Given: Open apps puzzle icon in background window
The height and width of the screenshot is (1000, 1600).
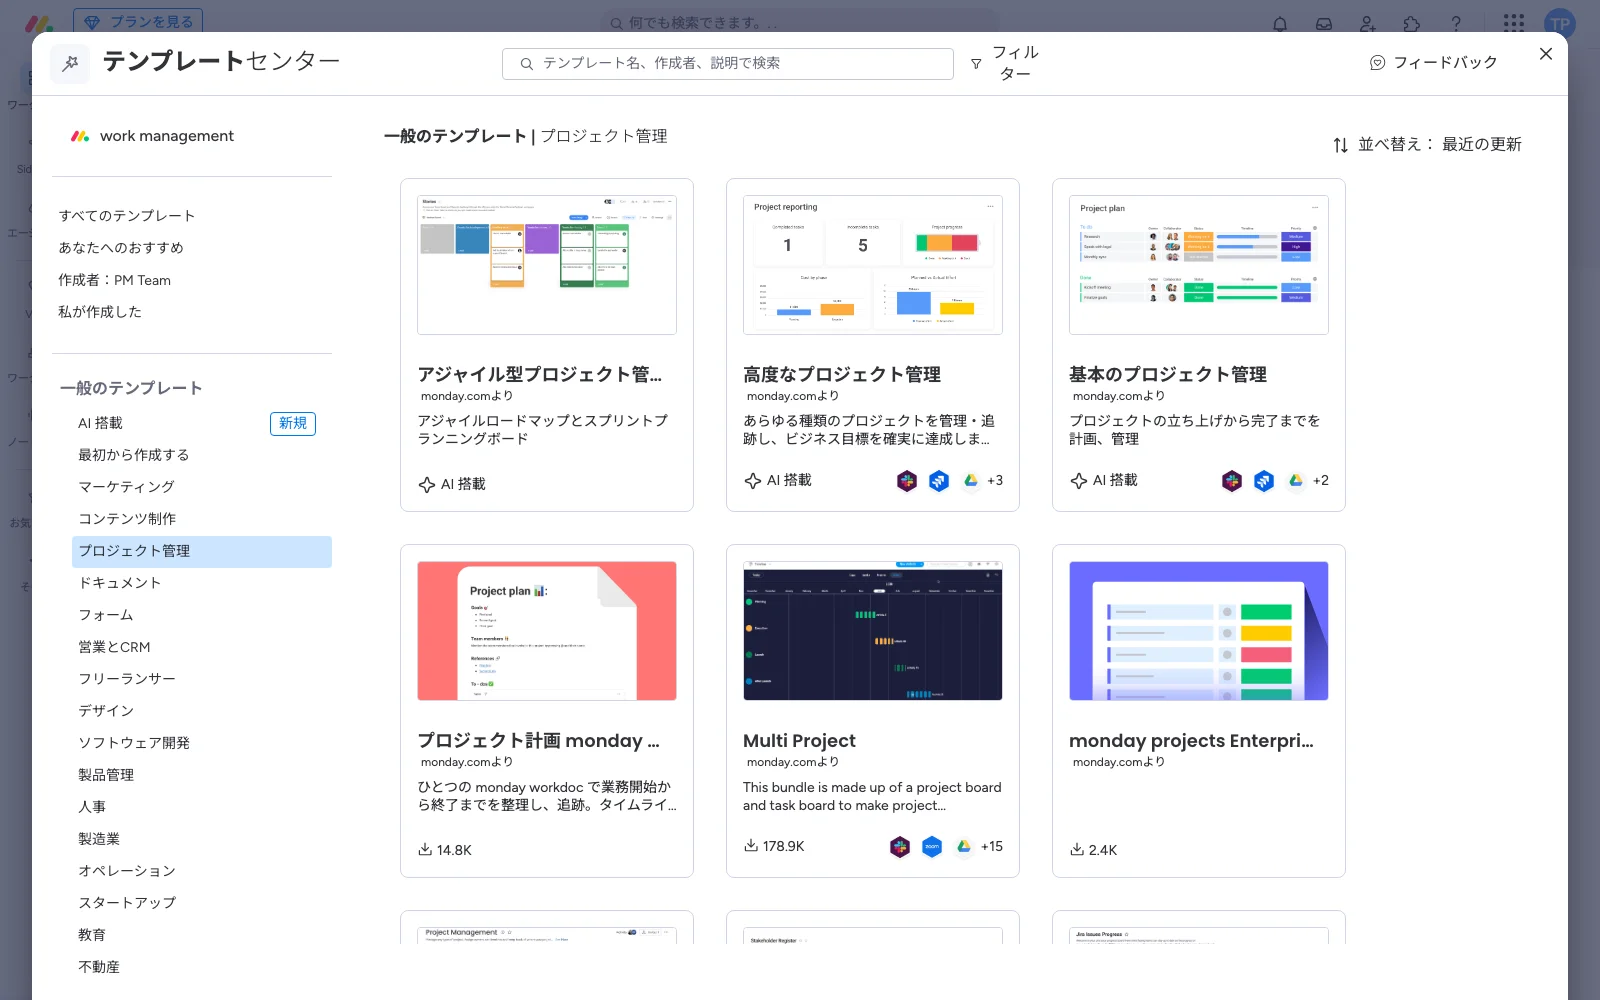Looking at the screenshot, I should (x=1412, y=24).
